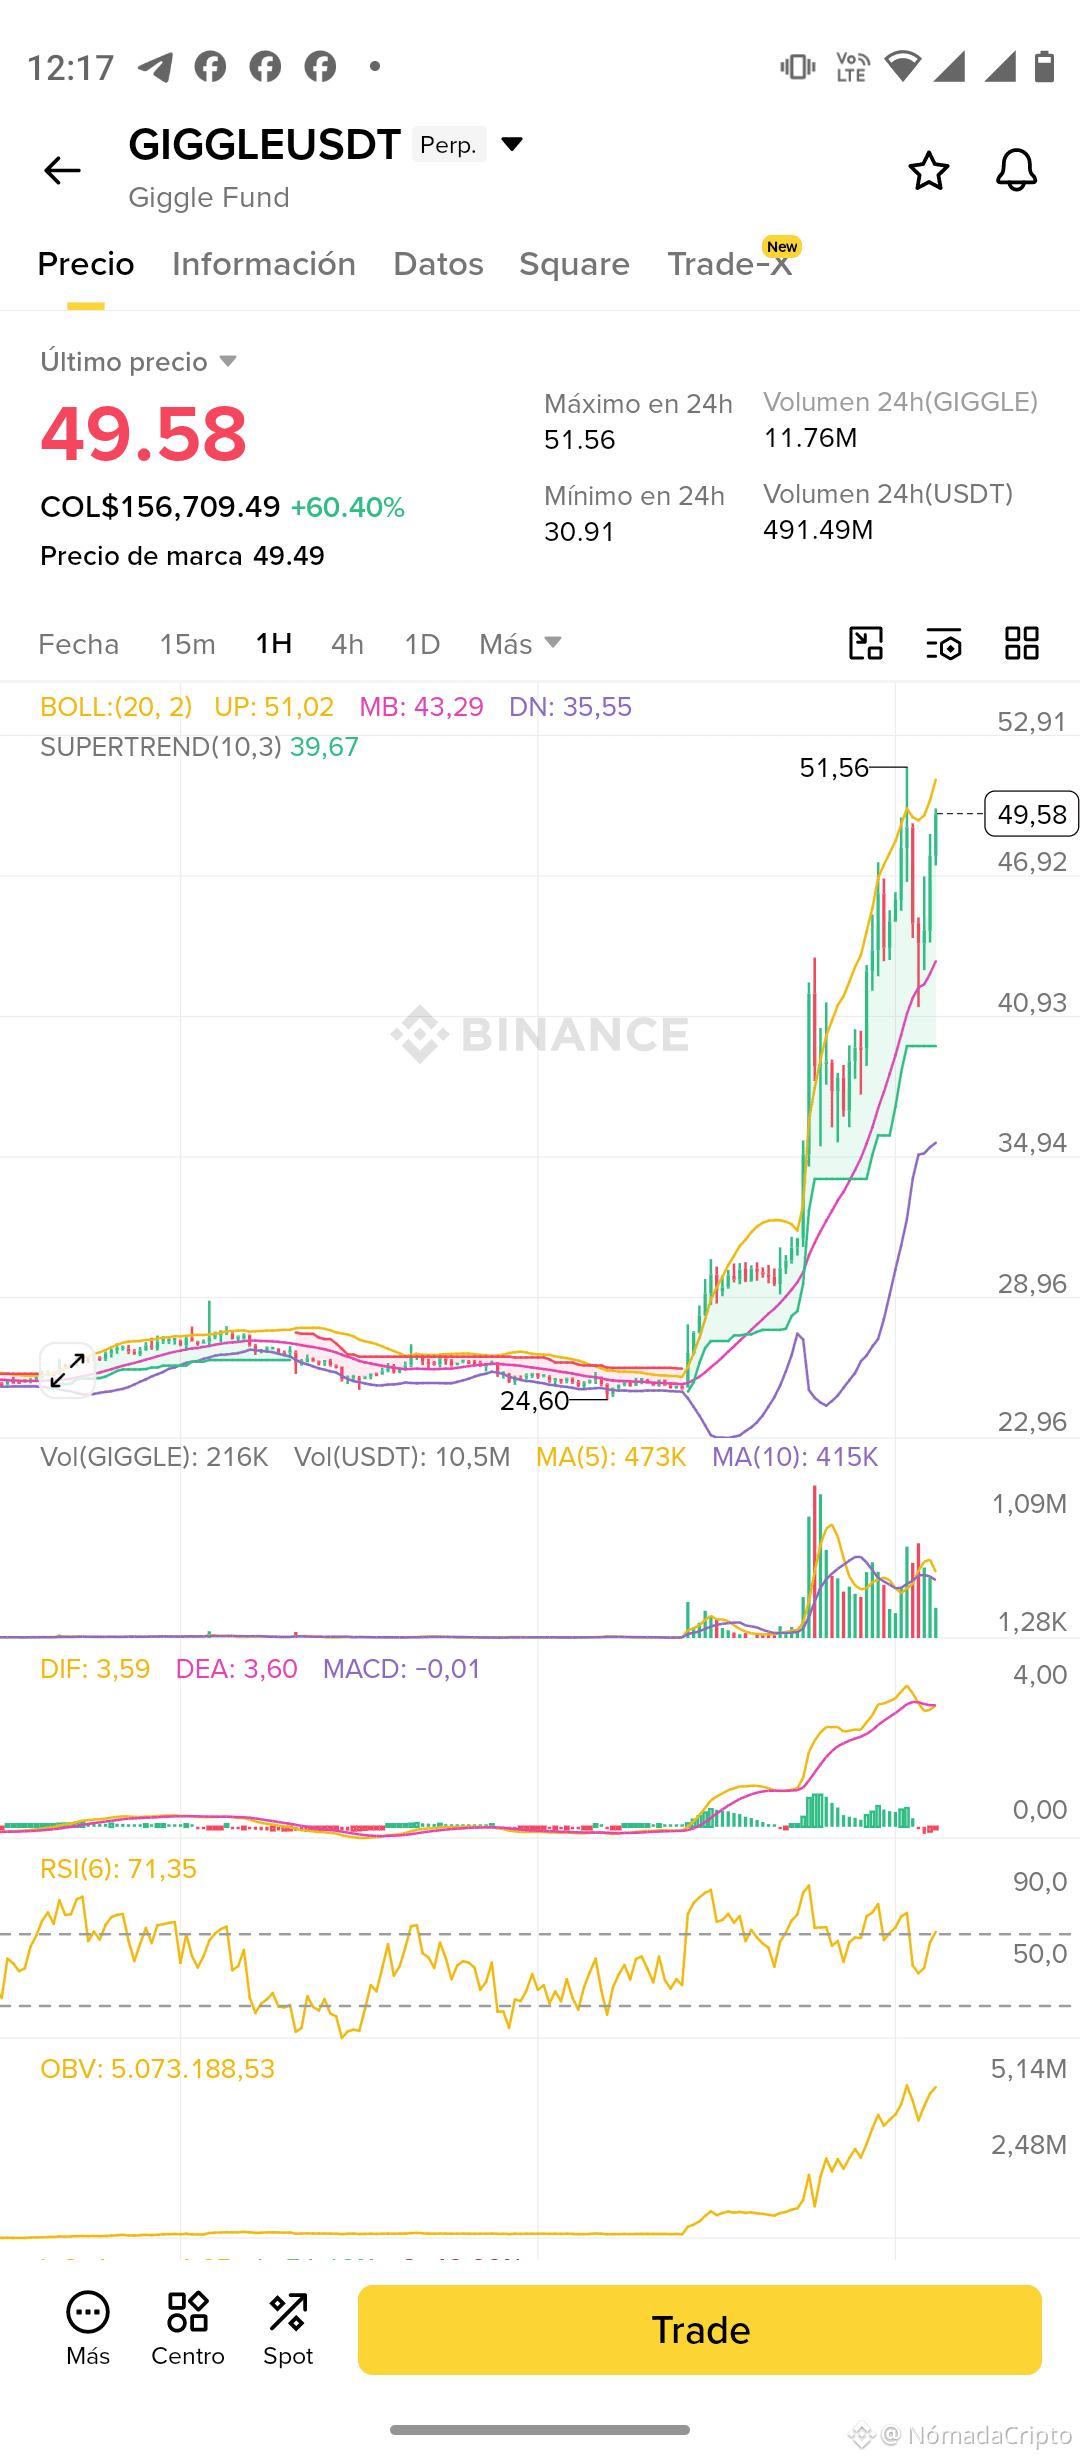Tap the Perp. contract label
The width and height of the screenshot is (1080, 2460).
click(449, 145)
